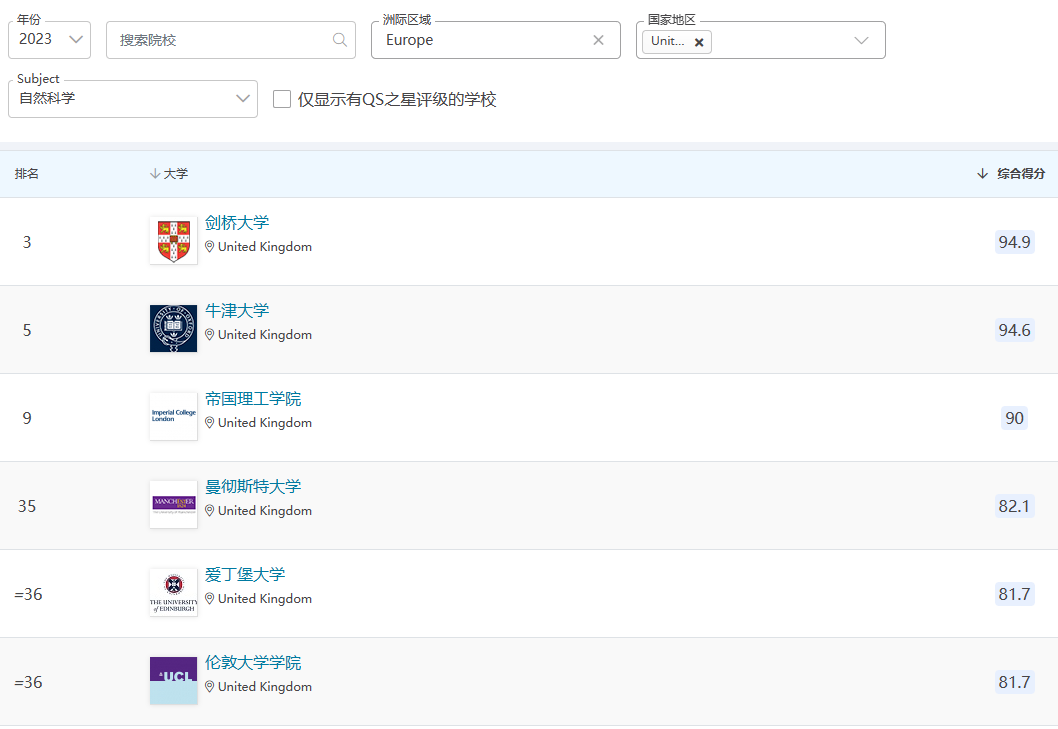Click the score 90 for 帝国理工学院
Viewport: 1058px width, 729px height.
tap(1014, 418)
